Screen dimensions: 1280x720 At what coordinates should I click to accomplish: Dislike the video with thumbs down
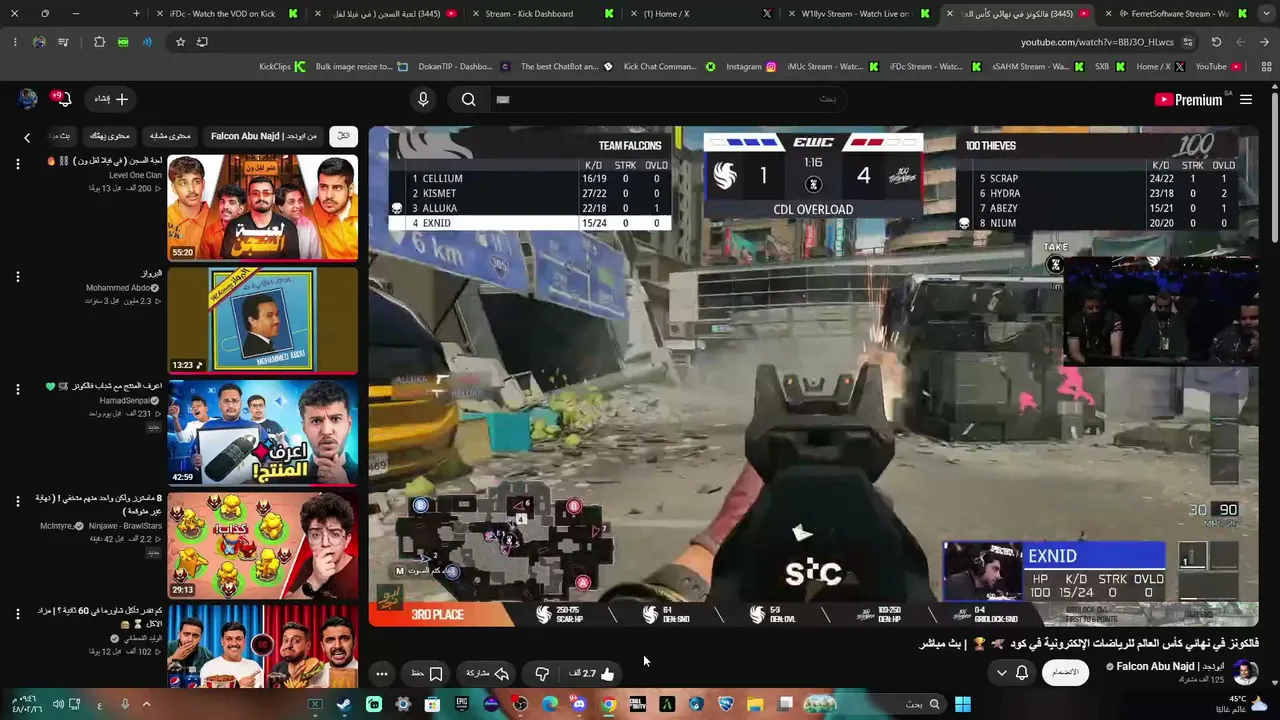pos(542,674)
